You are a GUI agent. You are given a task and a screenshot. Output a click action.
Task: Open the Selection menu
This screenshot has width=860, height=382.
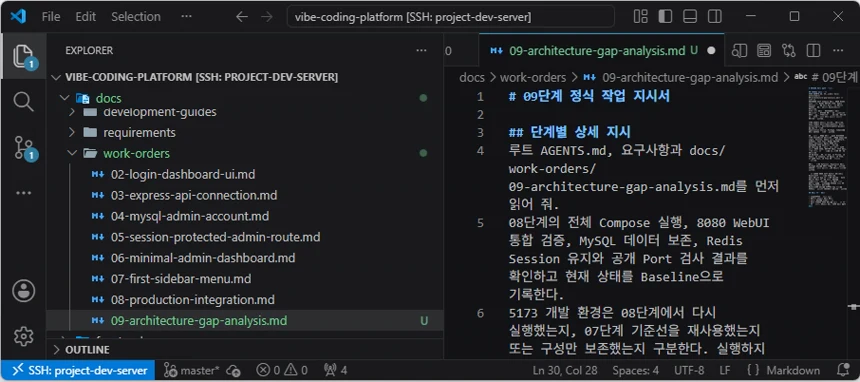136,16
